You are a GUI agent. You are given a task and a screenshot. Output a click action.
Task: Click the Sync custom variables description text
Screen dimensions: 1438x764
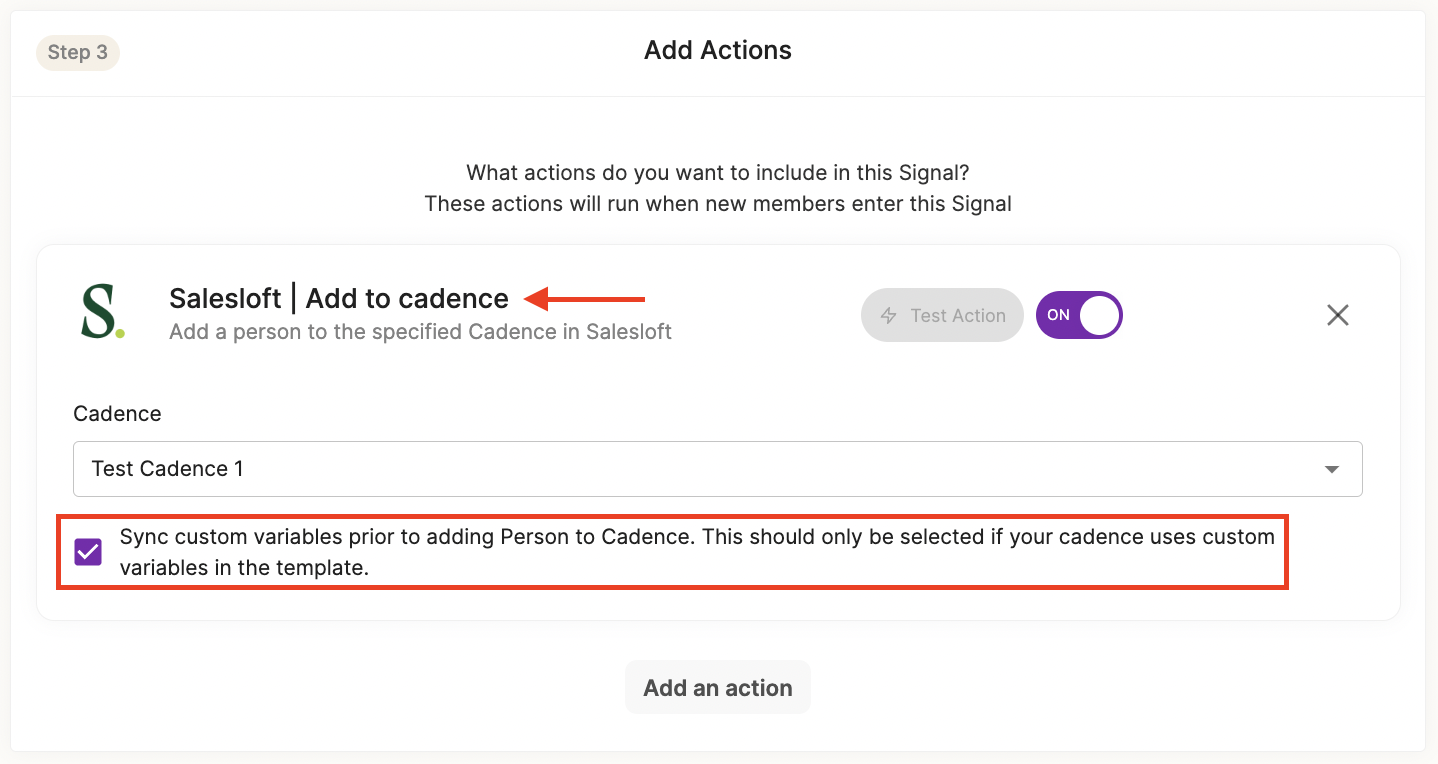[x=696, y=537]
